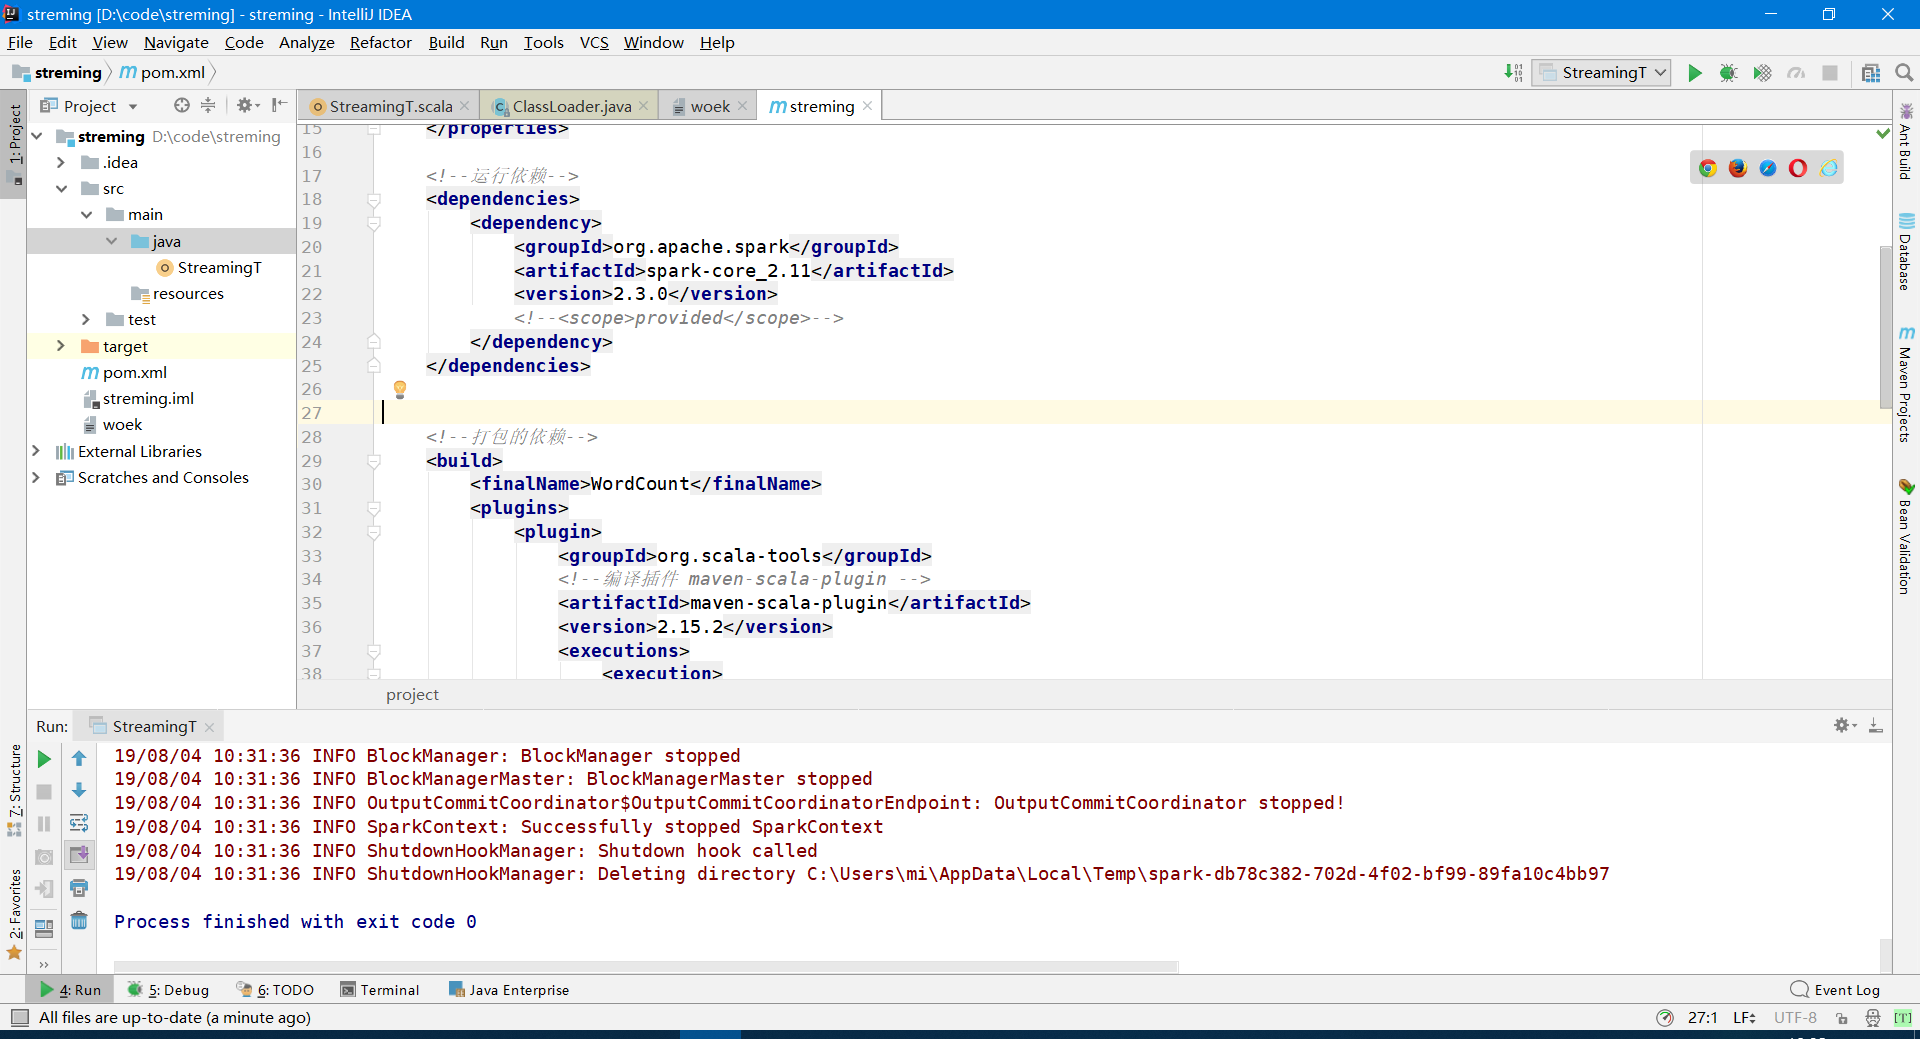1920x1039 pixels.
Task: Open pom.xml preview in Internet Explorer
Action: (x=1829, y=168)
